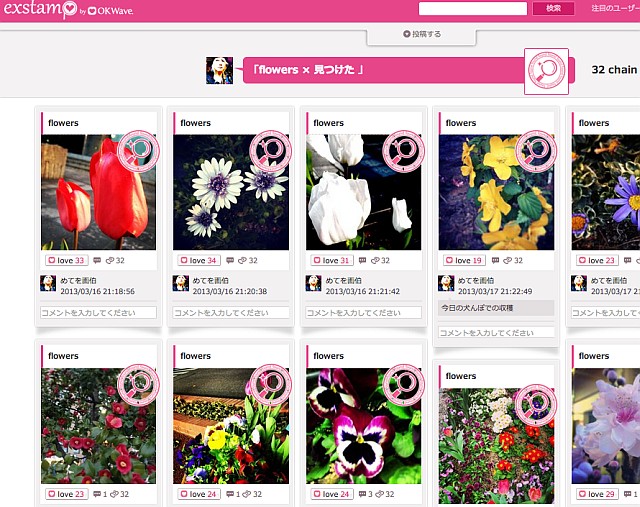The width and height of the screenshot is (640, 507).
Task: Click stamp icon on mixed garden photo
Action: click(x=536, y=405)
